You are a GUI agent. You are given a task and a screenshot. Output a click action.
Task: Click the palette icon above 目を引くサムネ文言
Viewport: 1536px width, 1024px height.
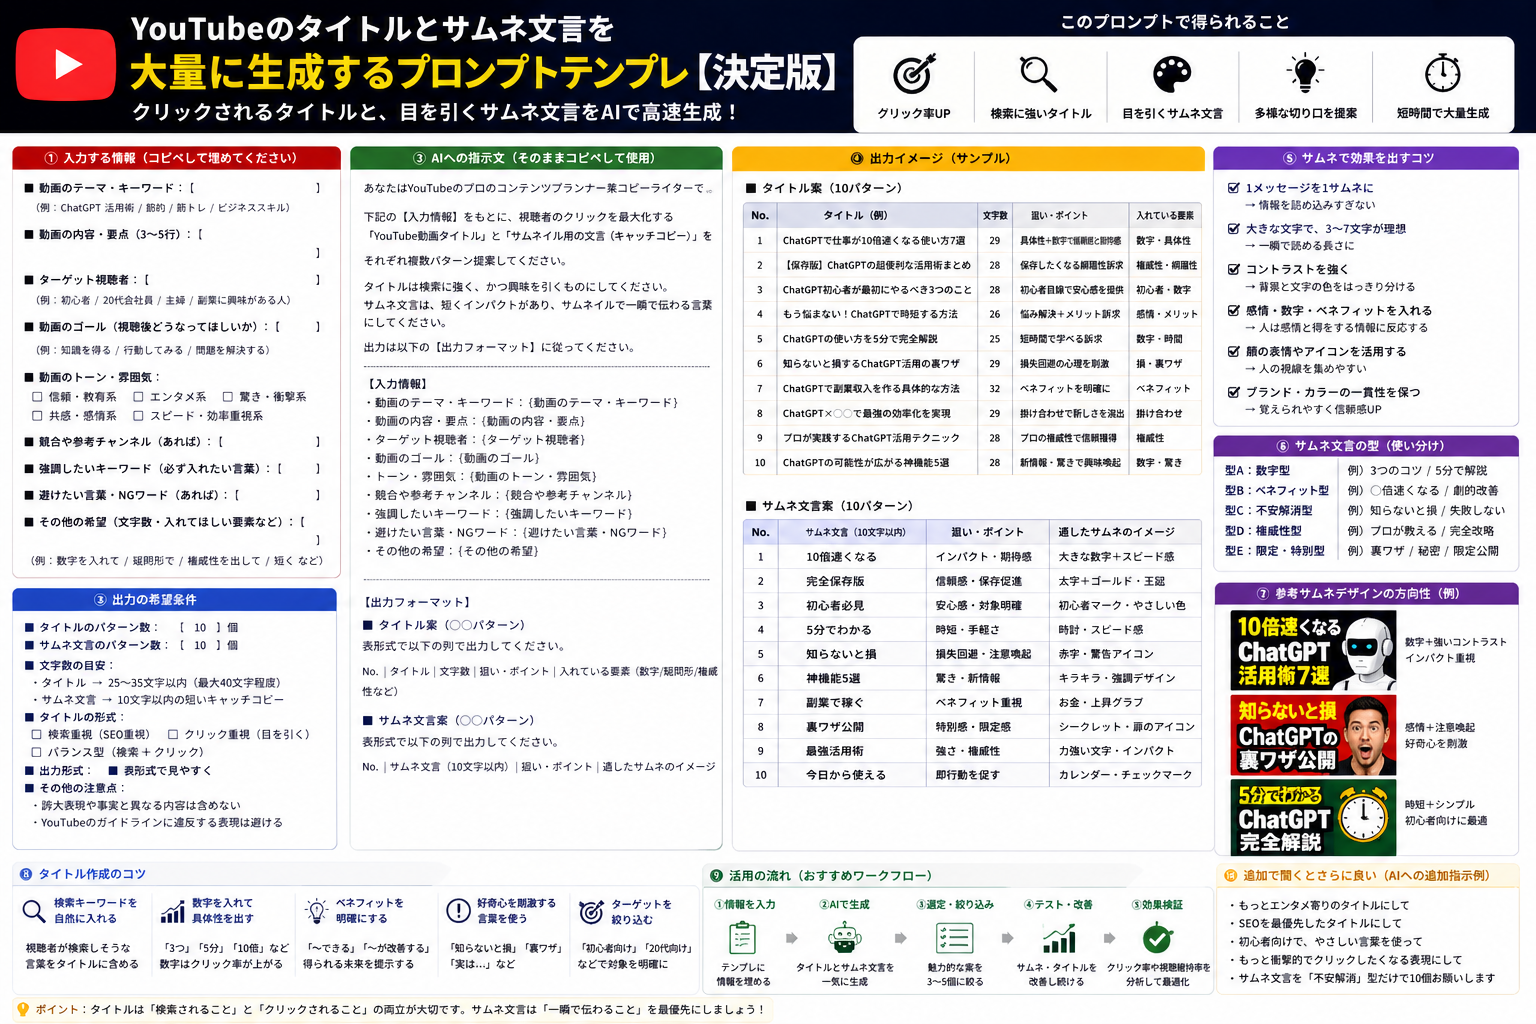[x=1172, y=74]
